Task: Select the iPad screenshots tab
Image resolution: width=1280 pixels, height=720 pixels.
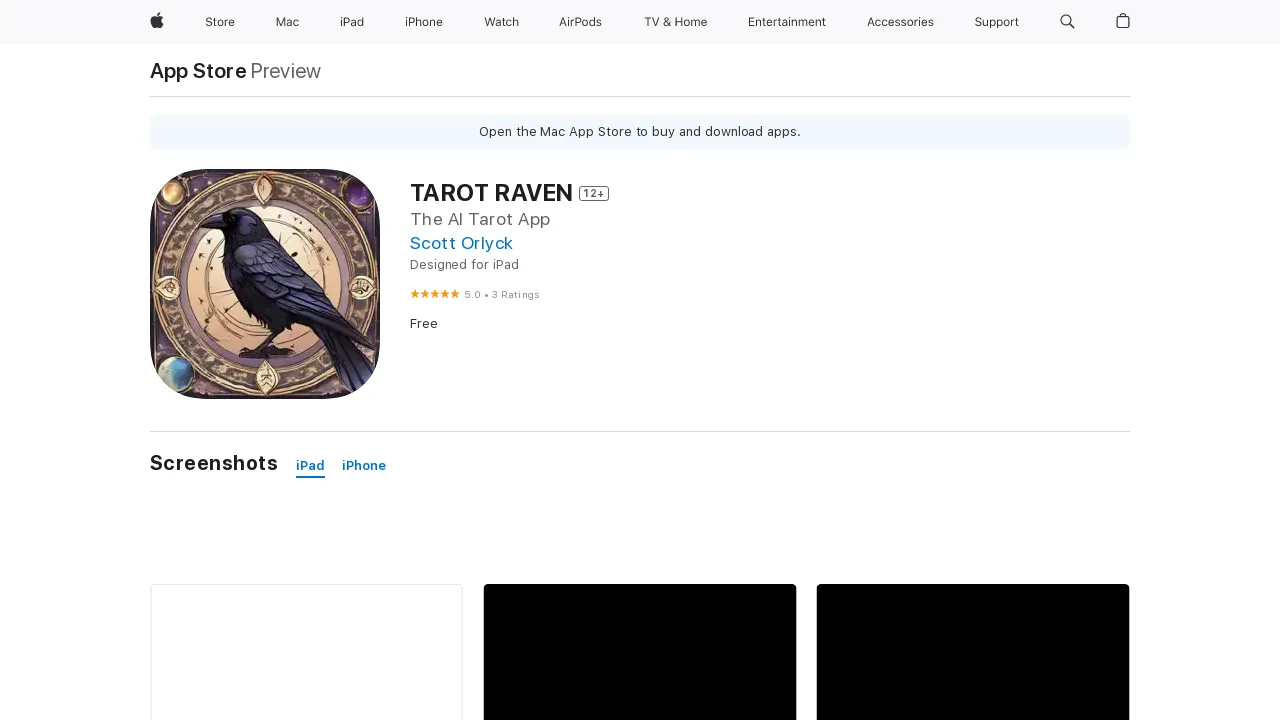Action: (x=310, y=466)
